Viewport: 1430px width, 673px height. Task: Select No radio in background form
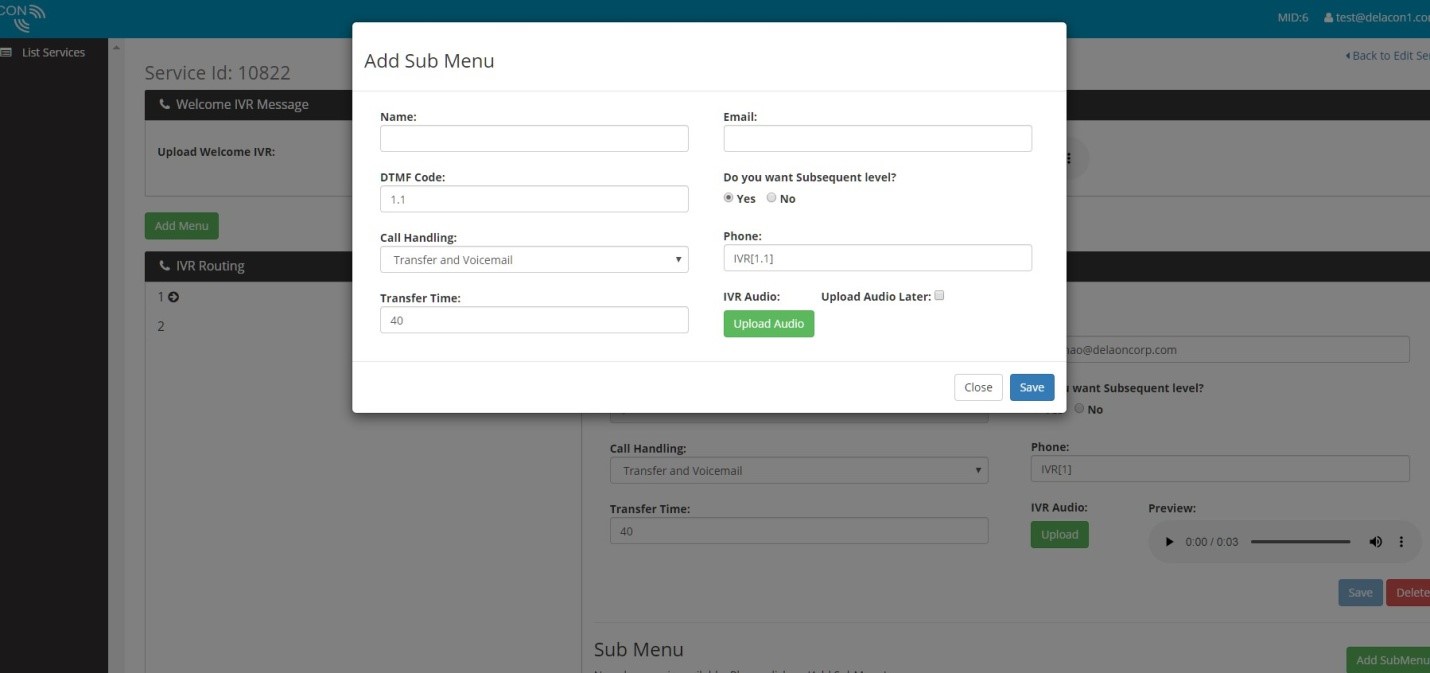click(1079, 409)
